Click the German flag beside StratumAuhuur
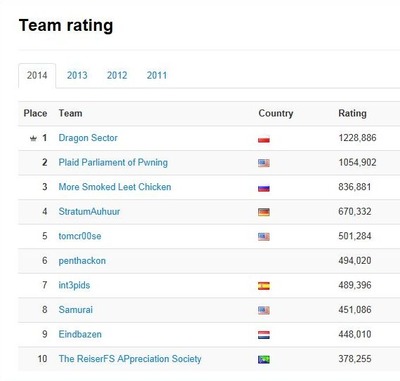 264,212
